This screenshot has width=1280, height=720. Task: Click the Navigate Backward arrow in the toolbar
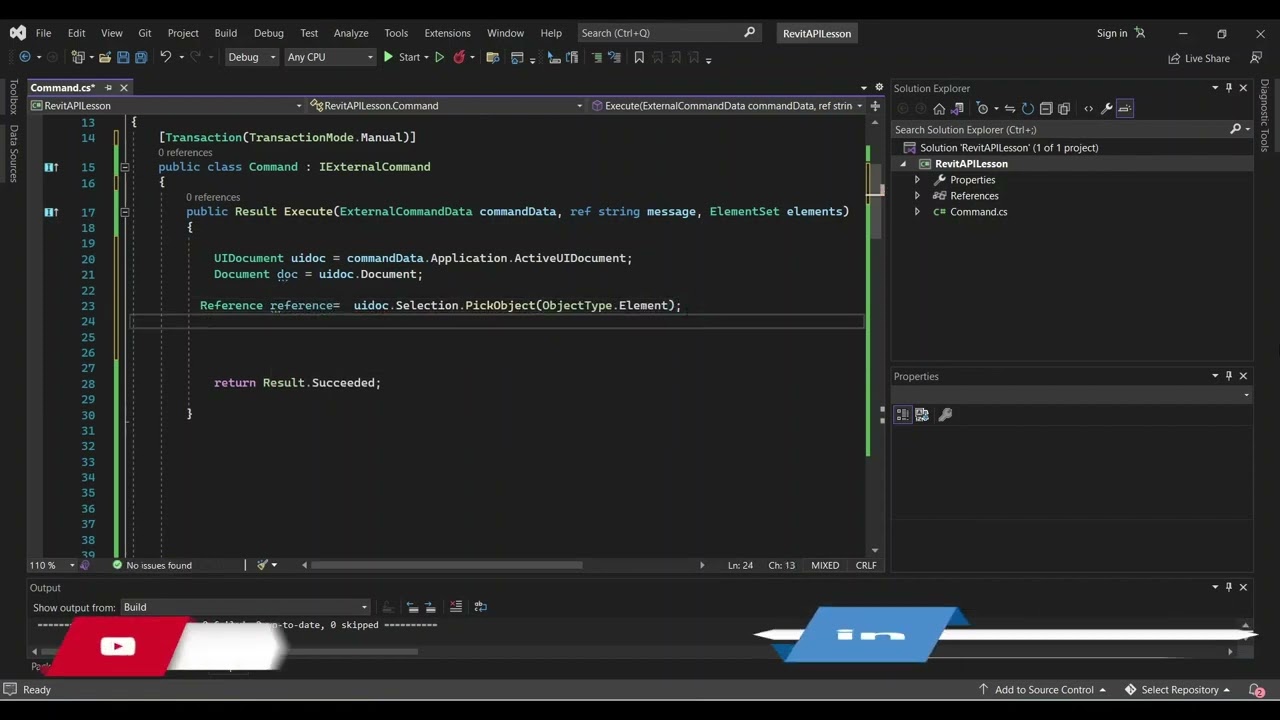[25, 57]
